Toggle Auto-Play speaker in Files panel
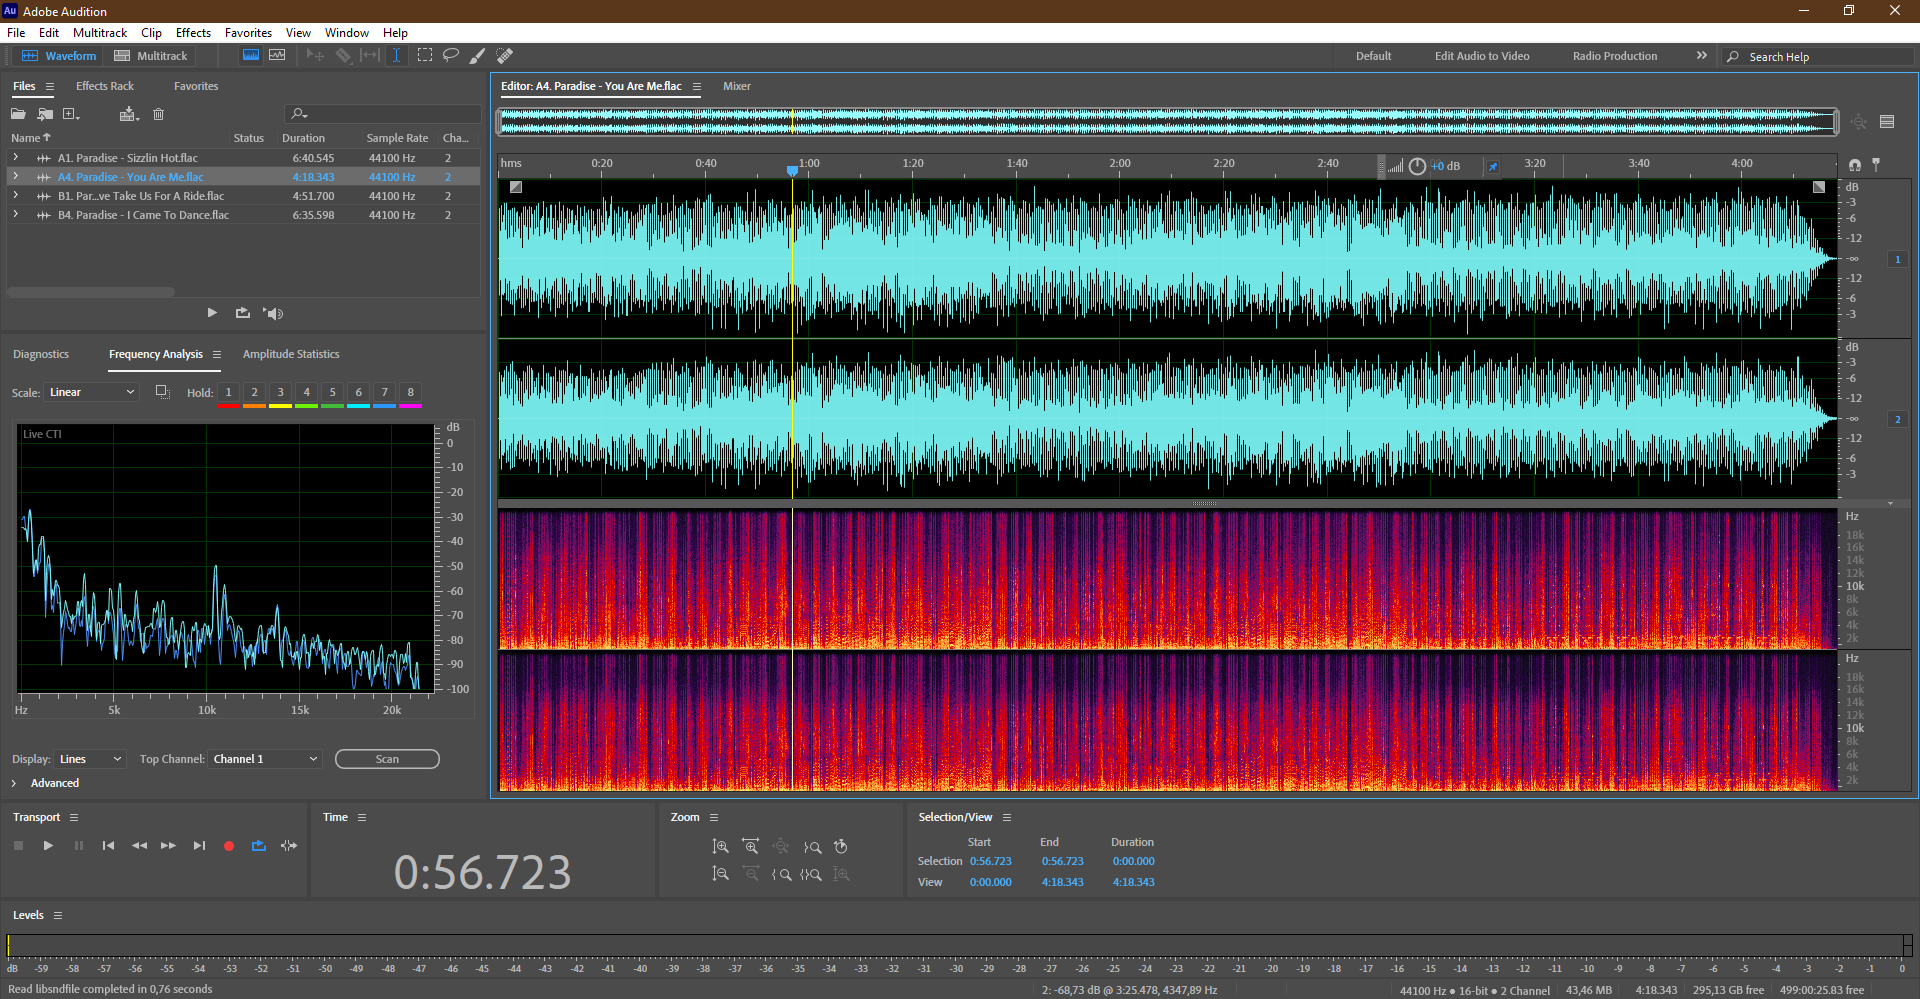 (273, 313)
